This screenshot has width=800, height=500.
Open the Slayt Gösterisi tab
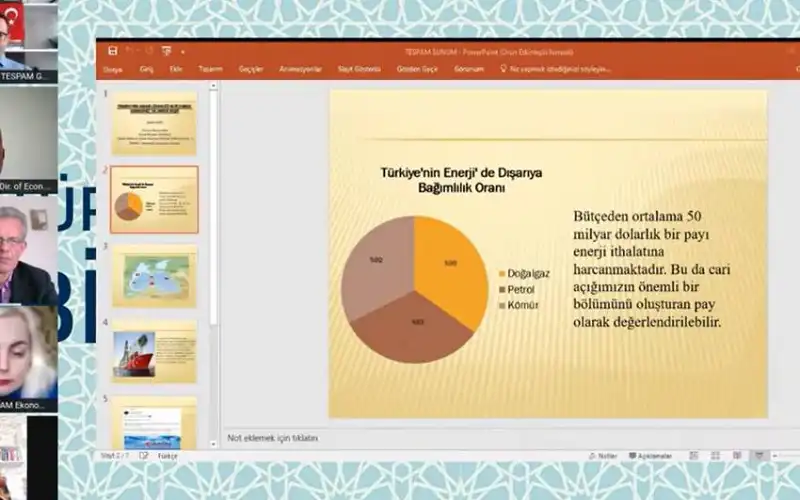point(360,69)
